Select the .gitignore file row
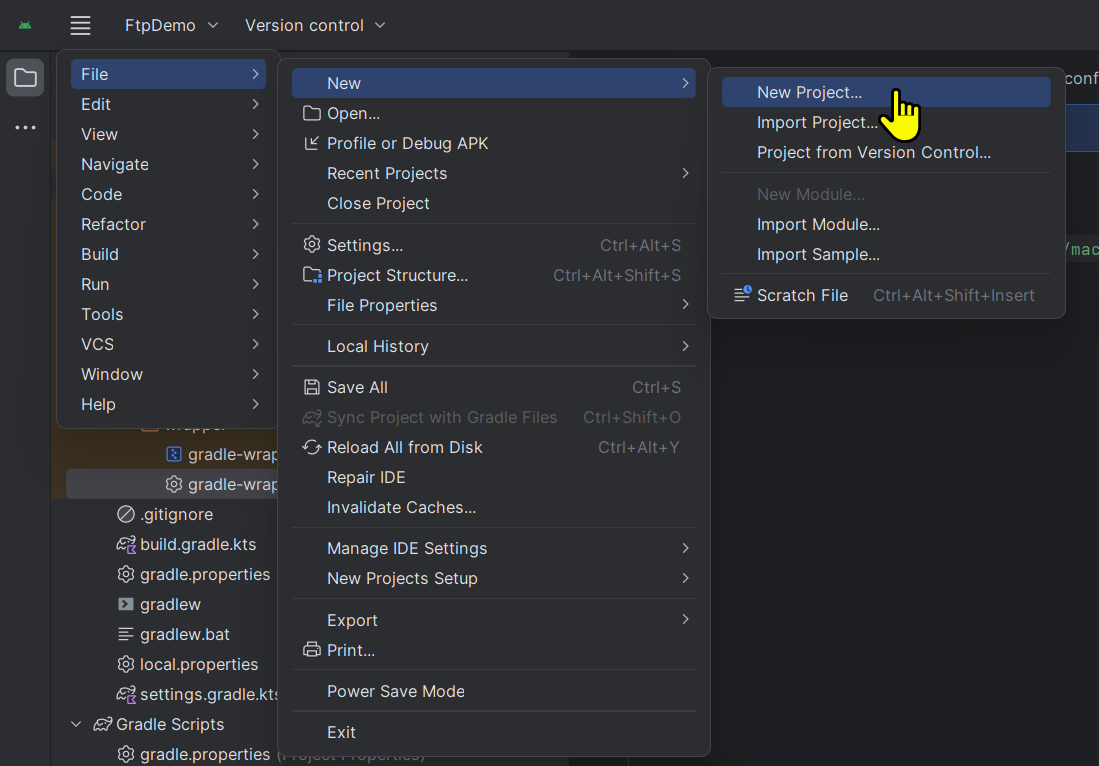The height and width of the screenshot is (766, 1099). coord(172,514)
